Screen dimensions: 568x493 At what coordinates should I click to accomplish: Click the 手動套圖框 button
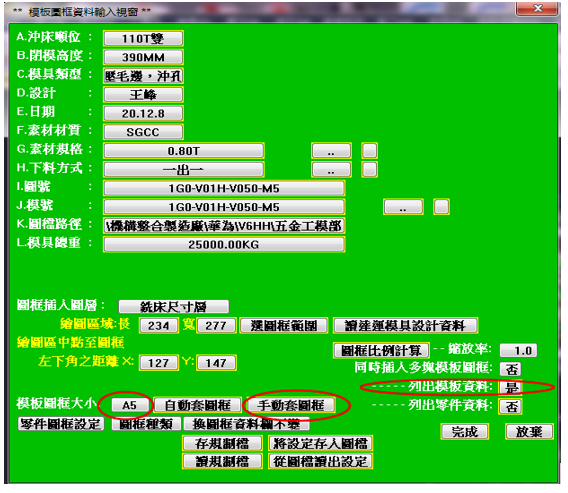291,405
